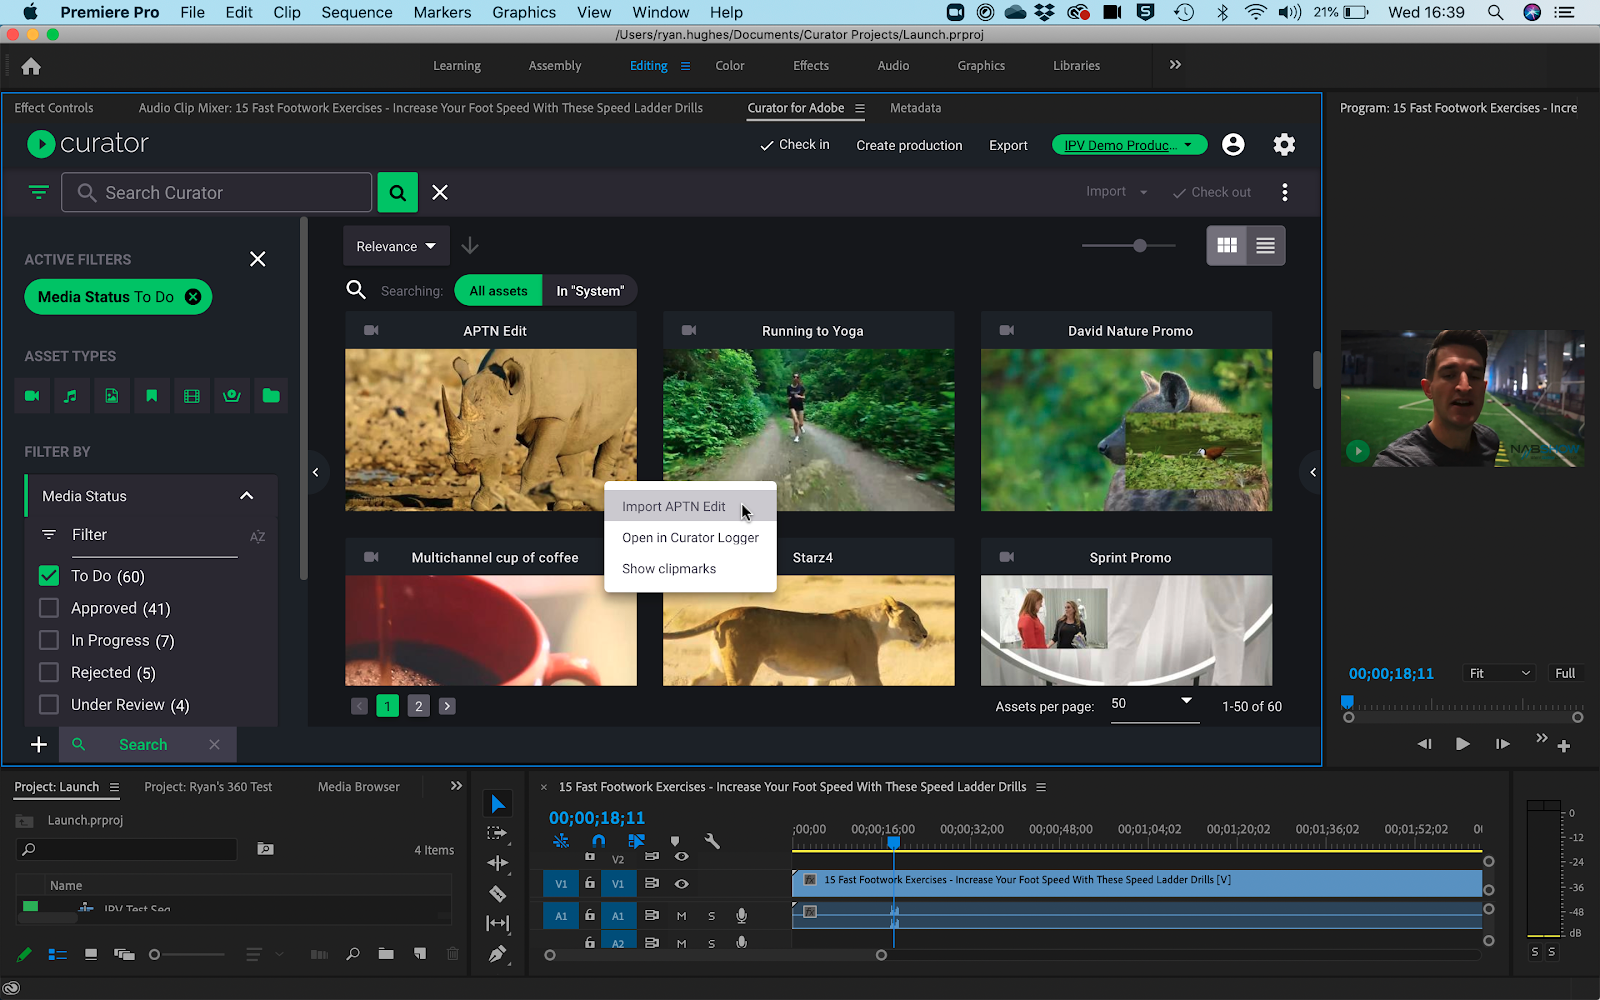1600x1000 pixels.
Task: Select the Selection tool in timeline toolbar
Action: (497, 804)
